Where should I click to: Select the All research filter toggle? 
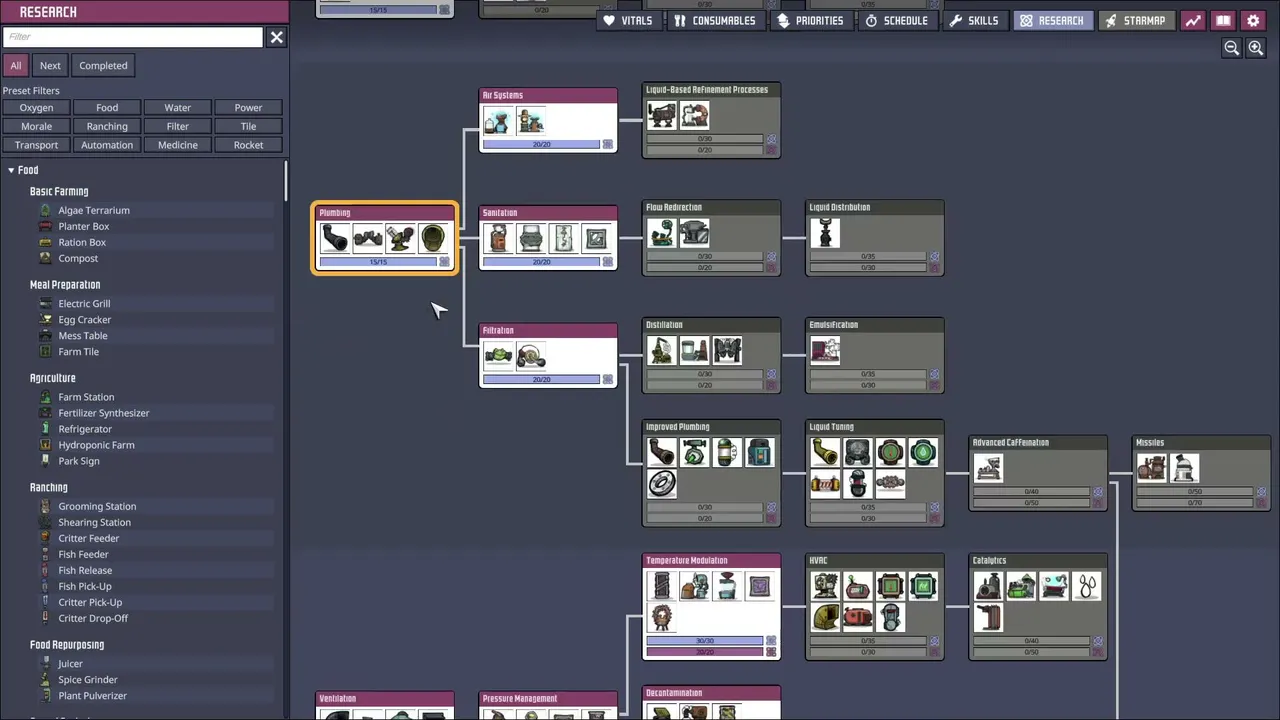(16, 65)
